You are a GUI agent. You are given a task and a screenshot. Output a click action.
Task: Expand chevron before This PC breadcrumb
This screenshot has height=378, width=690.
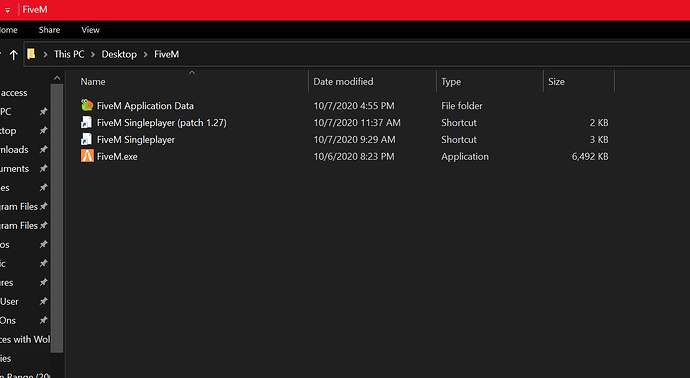click(x=45, y=55)
